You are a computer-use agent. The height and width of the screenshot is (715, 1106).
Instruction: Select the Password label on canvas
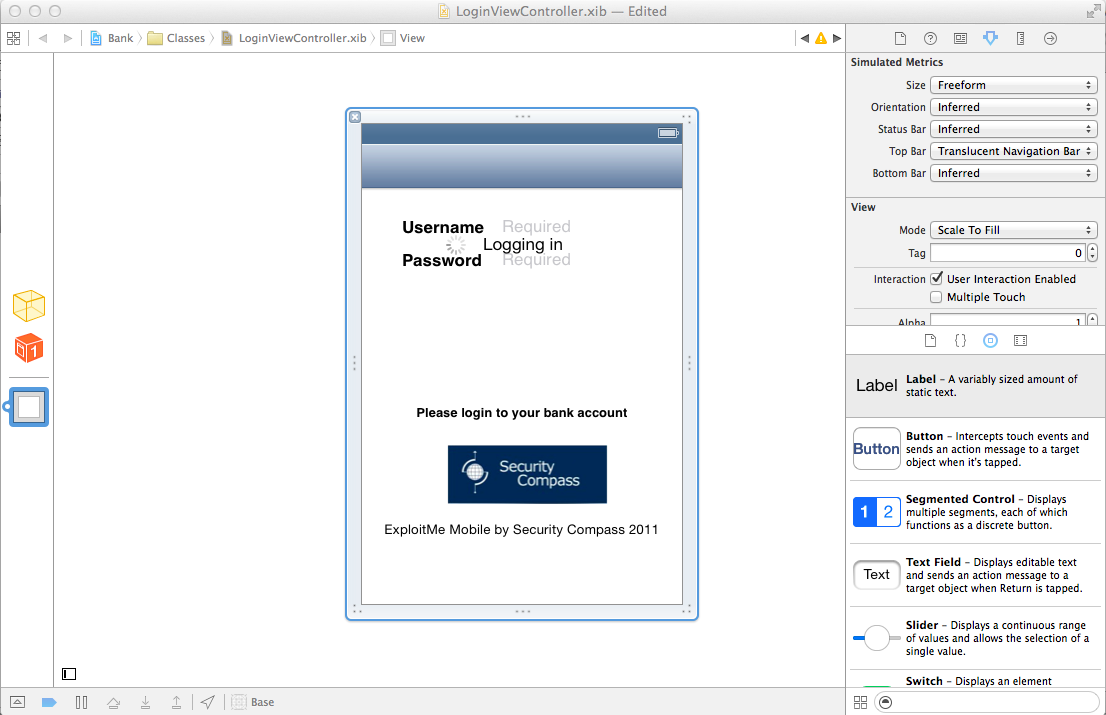[442, 260]
